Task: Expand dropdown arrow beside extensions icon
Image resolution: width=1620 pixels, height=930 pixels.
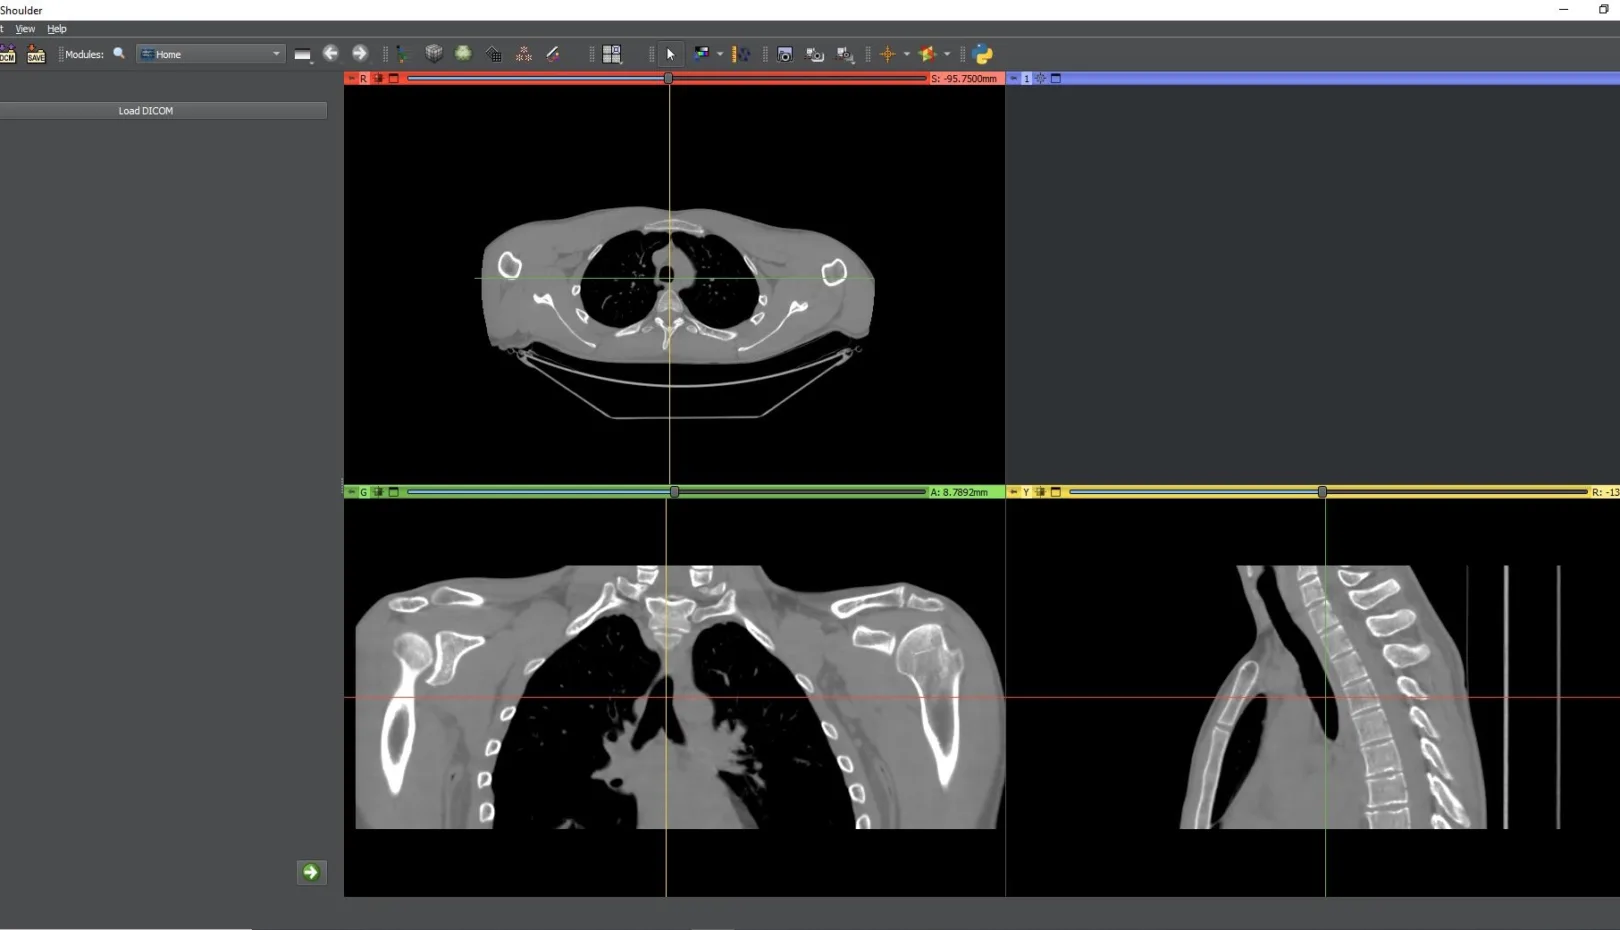Action: click(947, 54)
